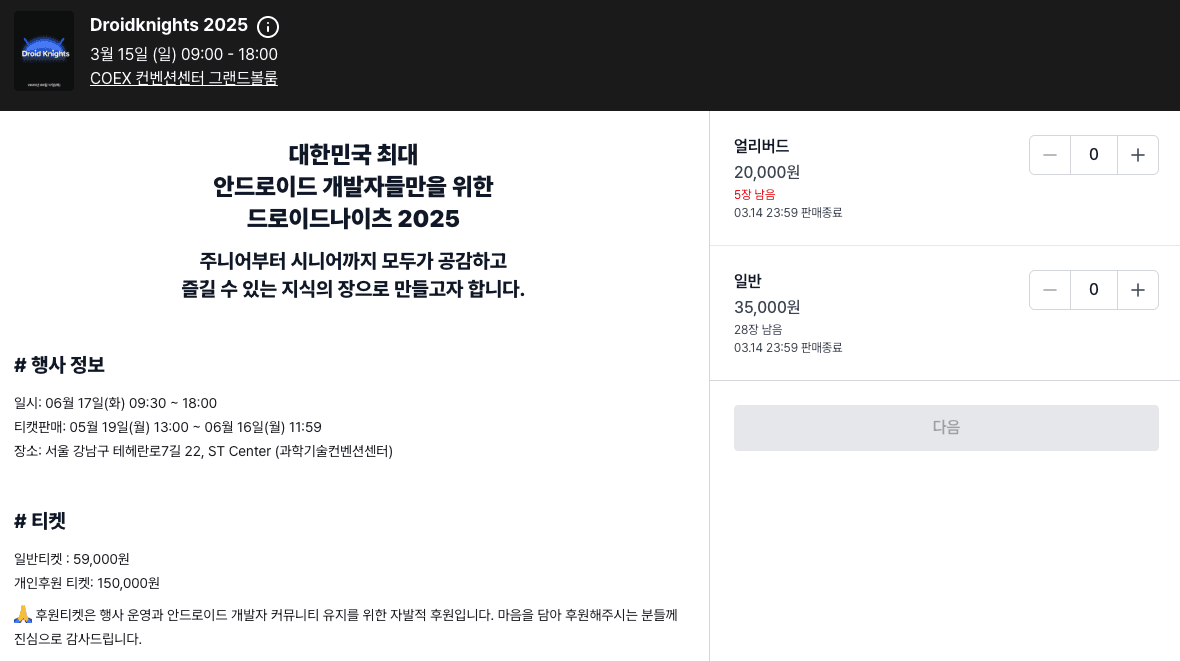The image size is (1180, 661).
Task: Click the 얼리버드 quantity field showing 0
Action: coord(1094,154)
